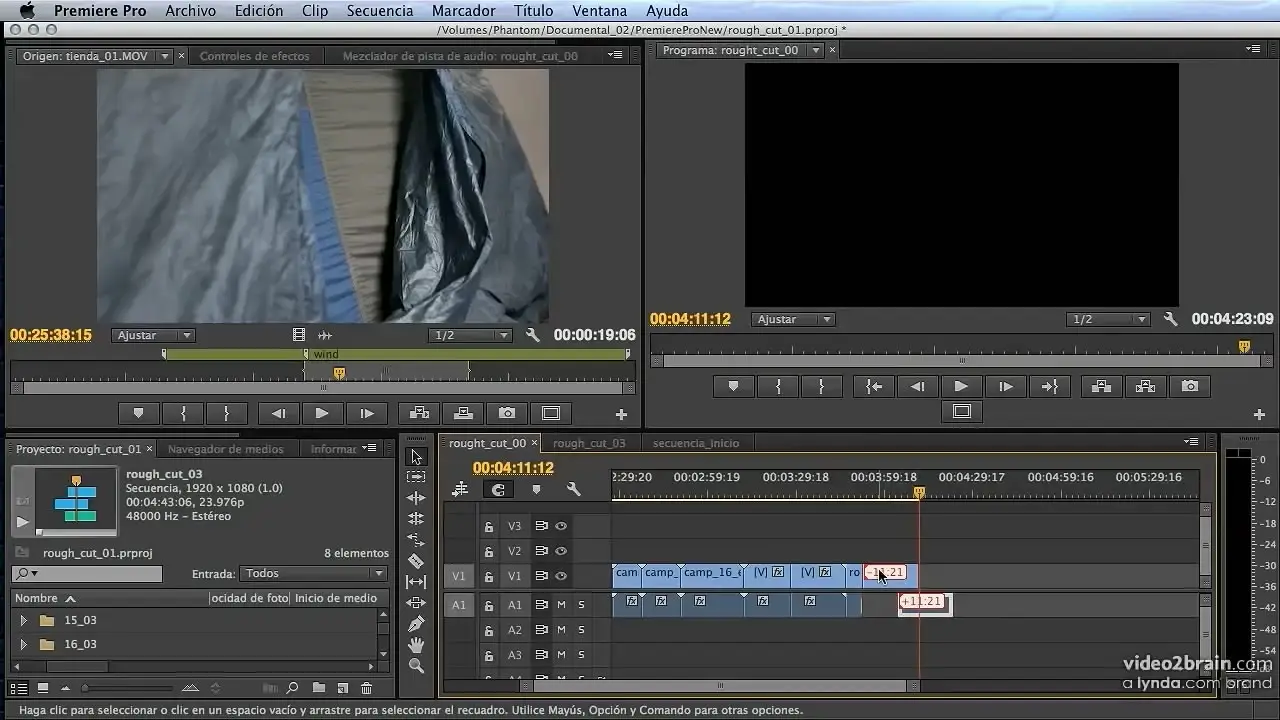Open timeline settings via the wrench icon
The height and width of the screenshot is (720, 1280).
(573, 490)
